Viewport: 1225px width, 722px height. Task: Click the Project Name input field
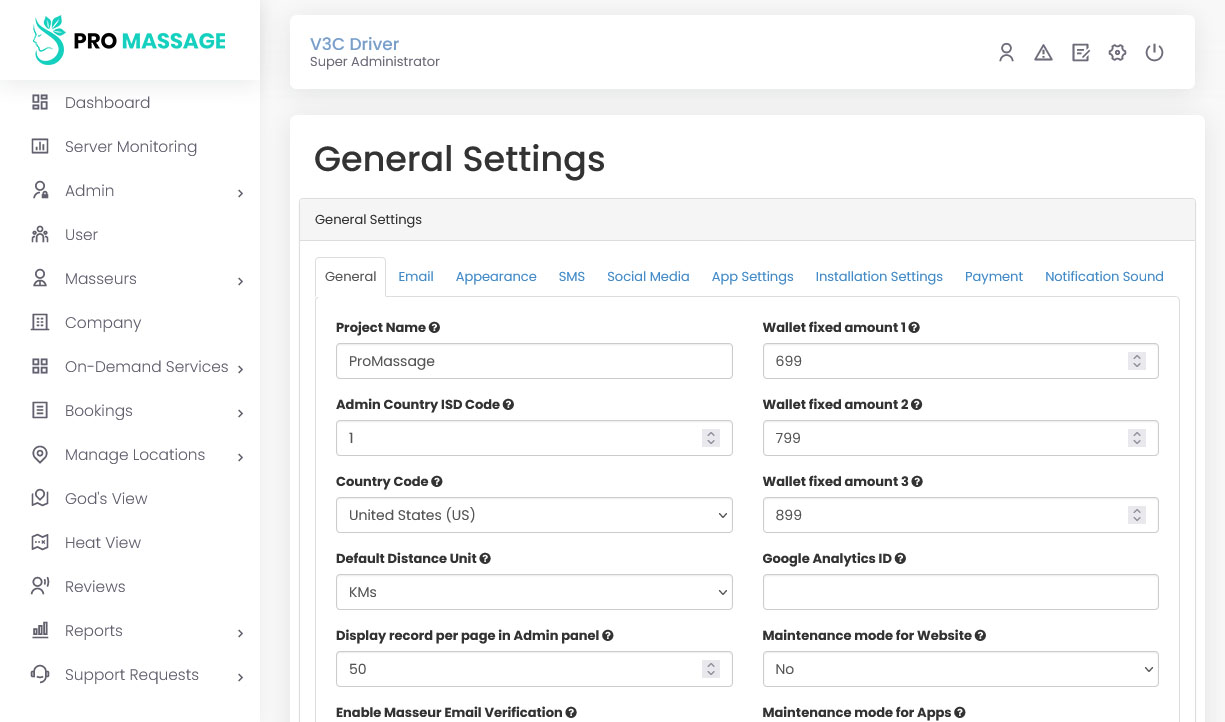[x=534, y=361]
